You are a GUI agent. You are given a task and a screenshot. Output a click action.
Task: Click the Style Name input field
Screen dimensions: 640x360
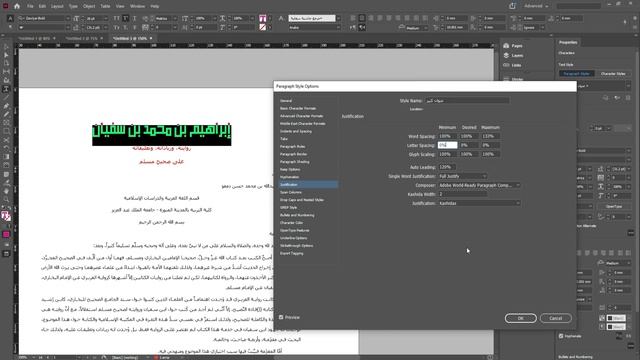click(467, 100)
